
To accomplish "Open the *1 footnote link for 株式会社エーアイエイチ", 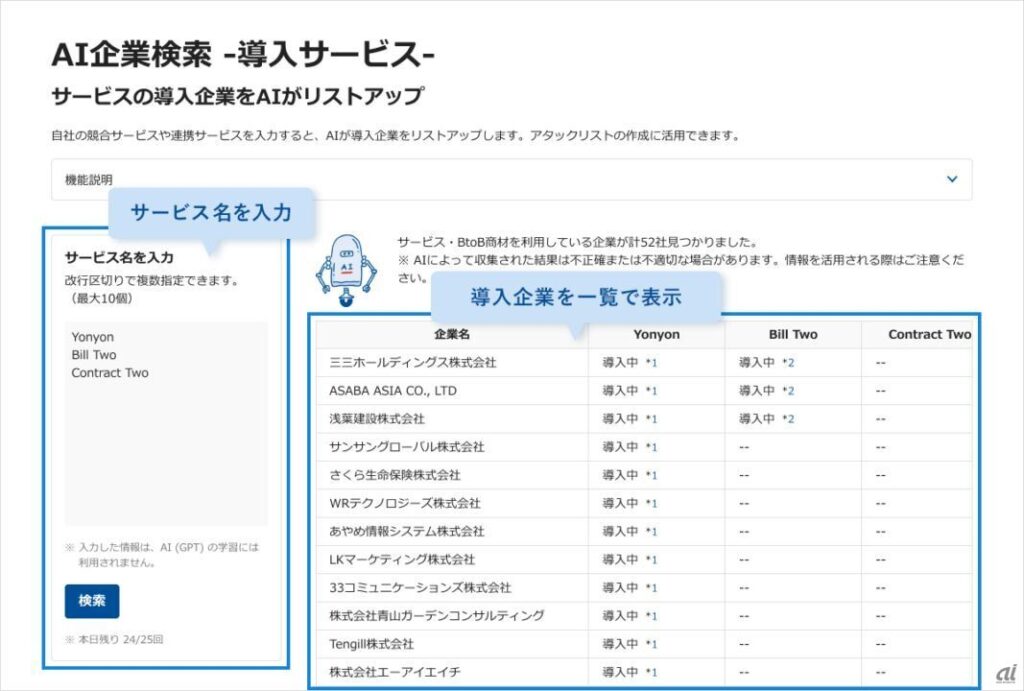I will (x=651, y=671).
